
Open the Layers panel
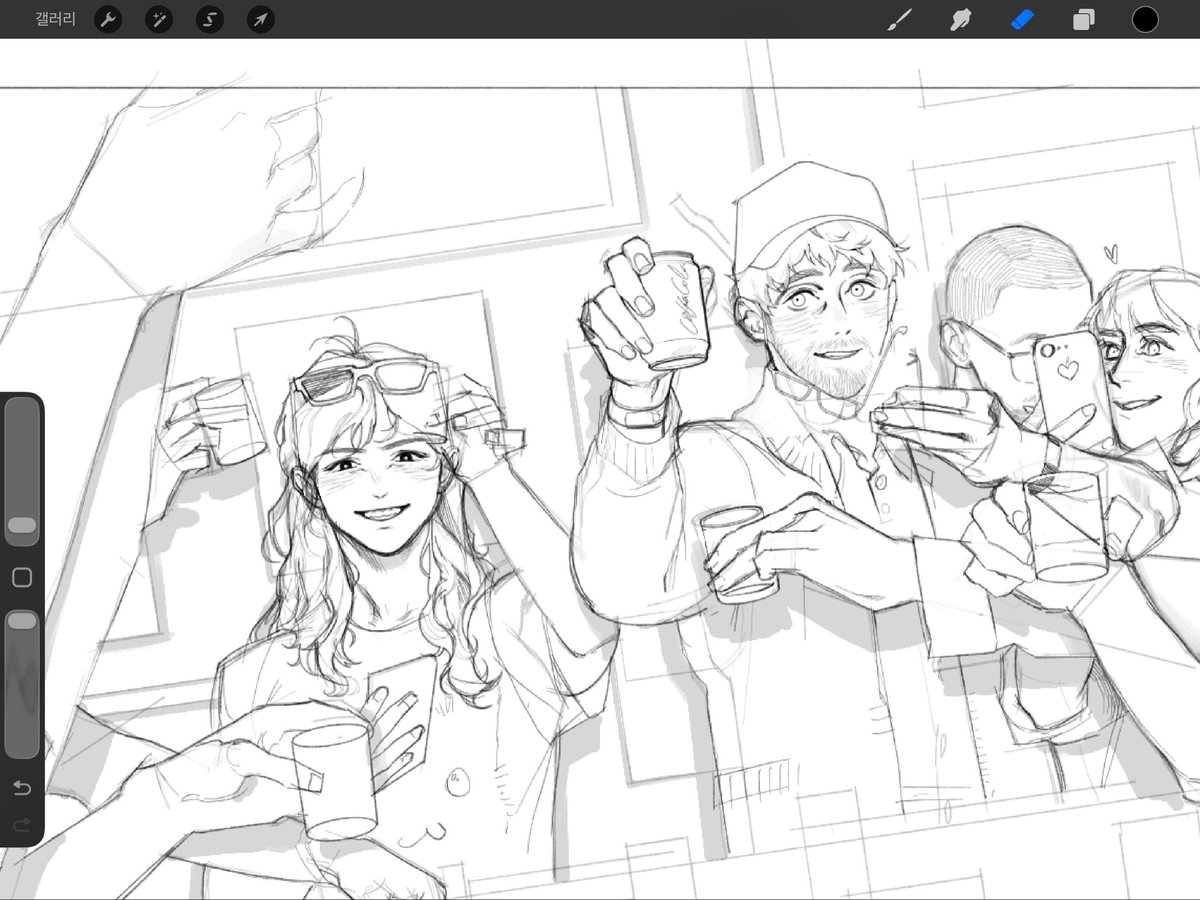click(x=1084, y=19)
